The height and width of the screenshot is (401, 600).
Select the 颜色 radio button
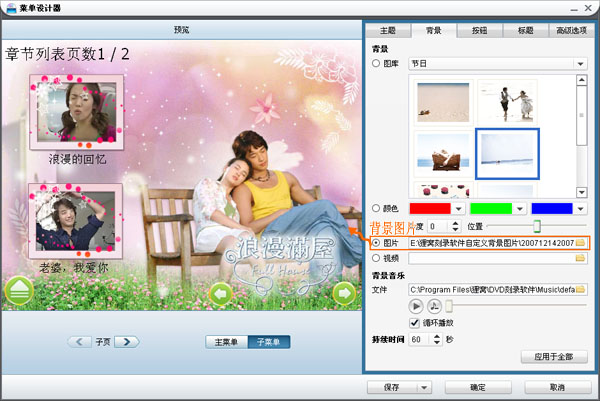[x=376, y=208]
